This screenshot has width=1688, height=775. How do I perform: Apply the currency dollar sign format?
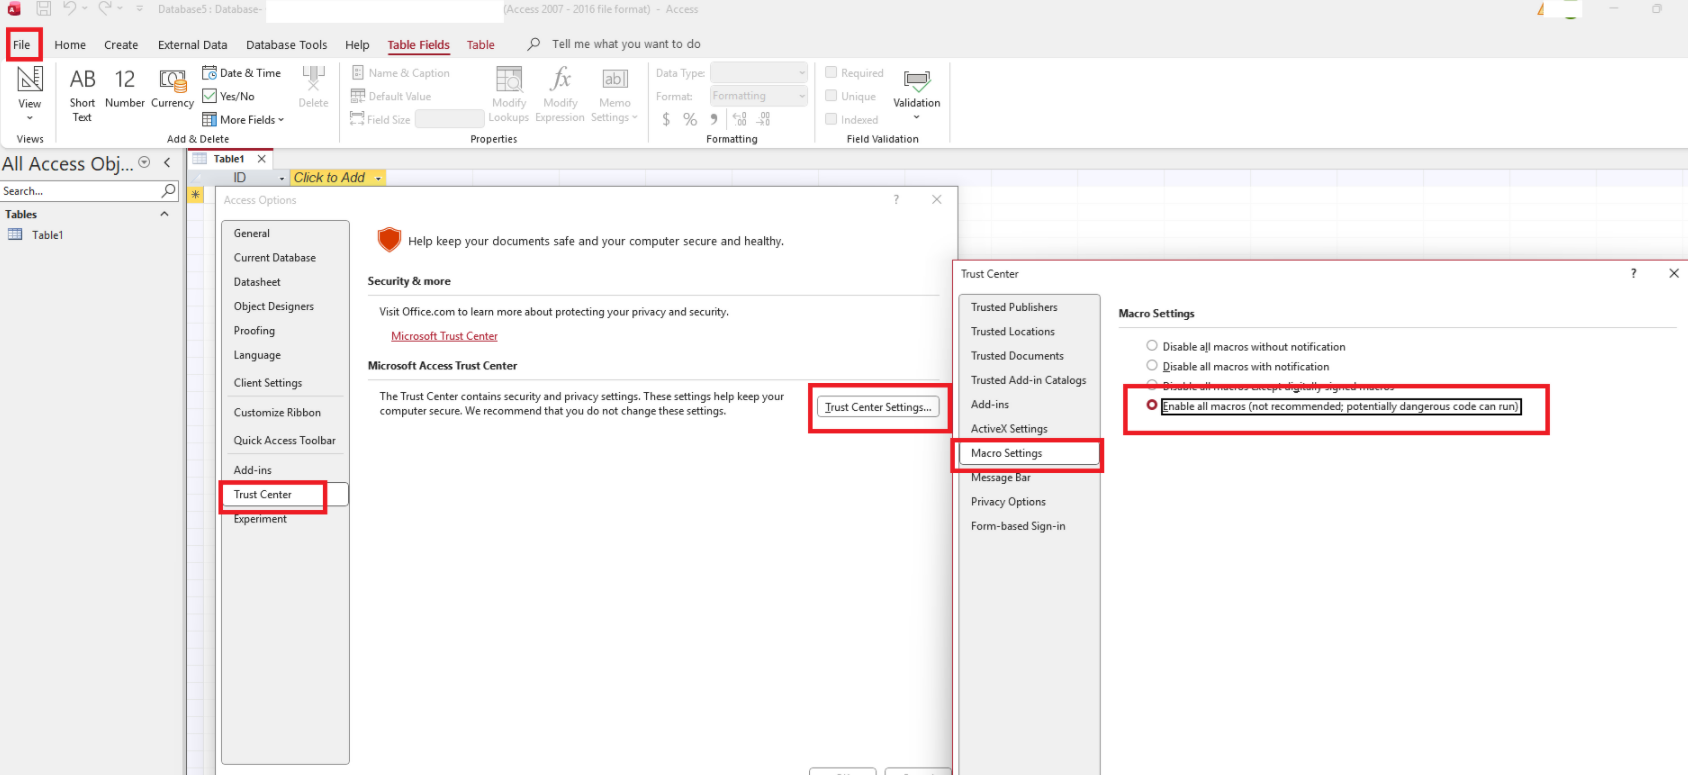pyautogui.click(x=666, y=119)
